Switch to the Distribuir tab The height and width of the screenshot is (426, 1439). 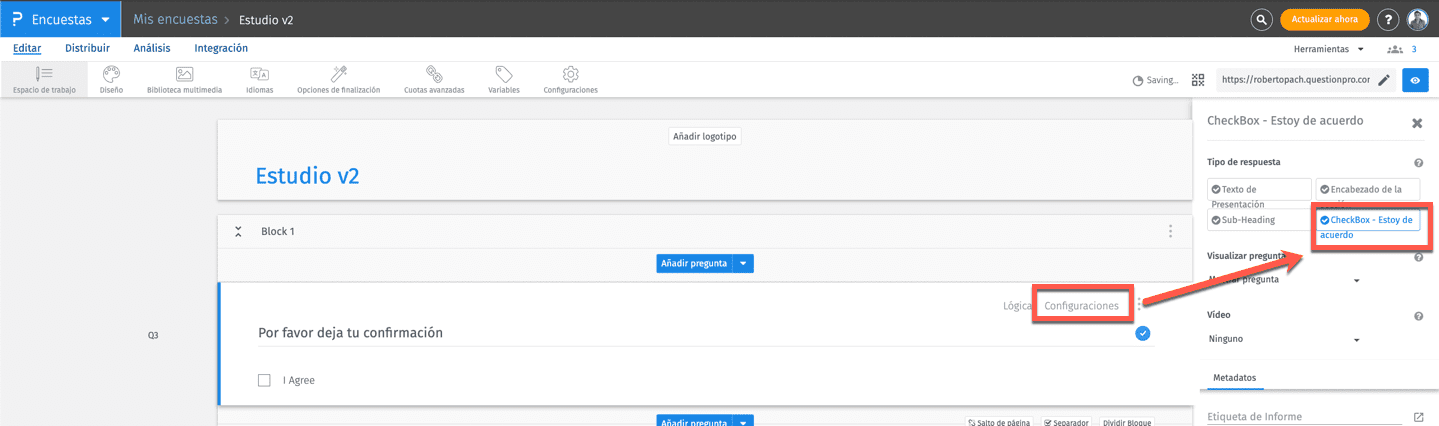pyautogui.click(x=87, y=48)
